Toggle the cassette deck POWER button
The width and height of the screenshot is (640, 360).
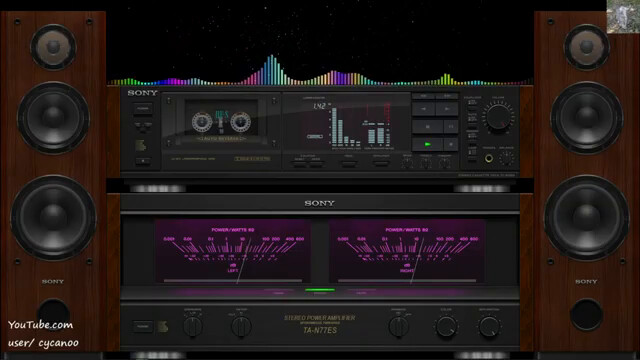point(143,109)
